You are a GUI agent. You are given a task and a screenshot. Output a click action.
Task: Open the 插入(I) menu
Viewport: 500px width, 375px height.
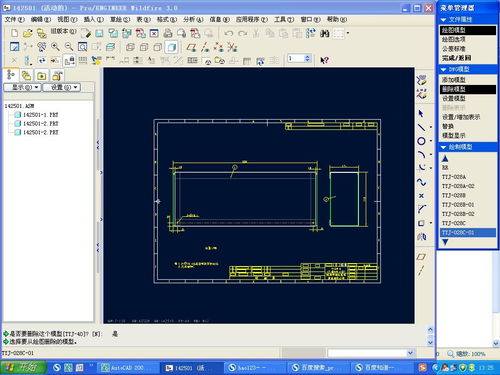pos(93,19)
